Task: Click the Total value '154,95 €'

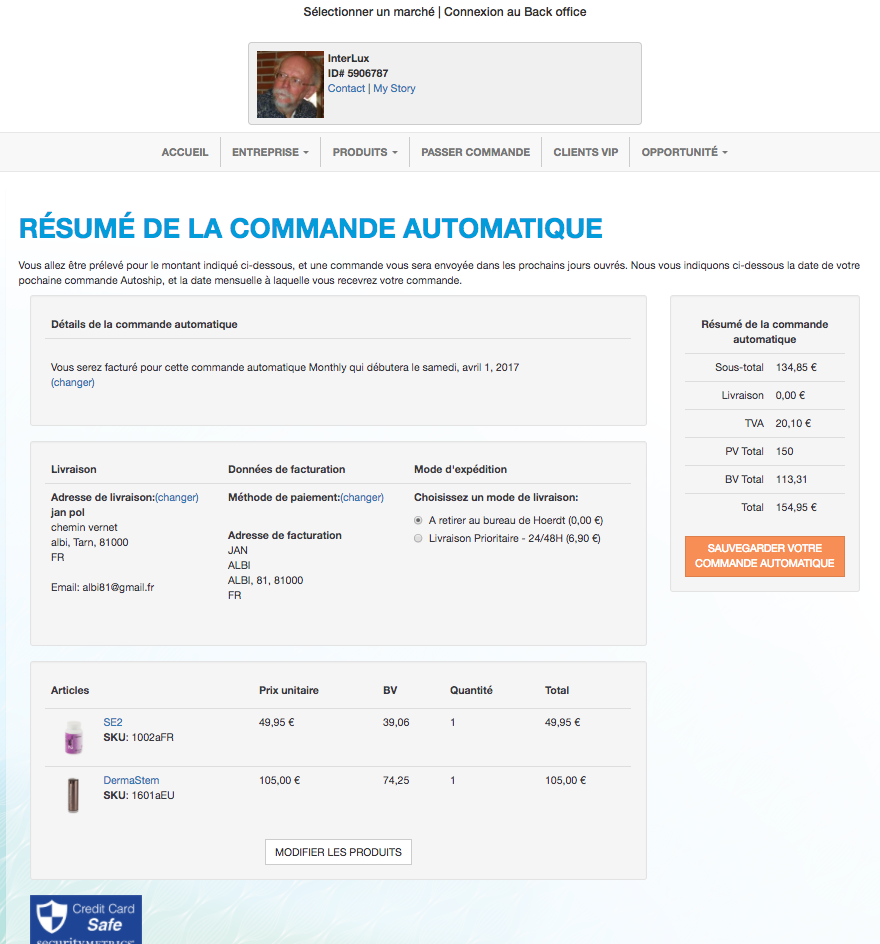Action: pyautogui.click(x=796, y=508)
